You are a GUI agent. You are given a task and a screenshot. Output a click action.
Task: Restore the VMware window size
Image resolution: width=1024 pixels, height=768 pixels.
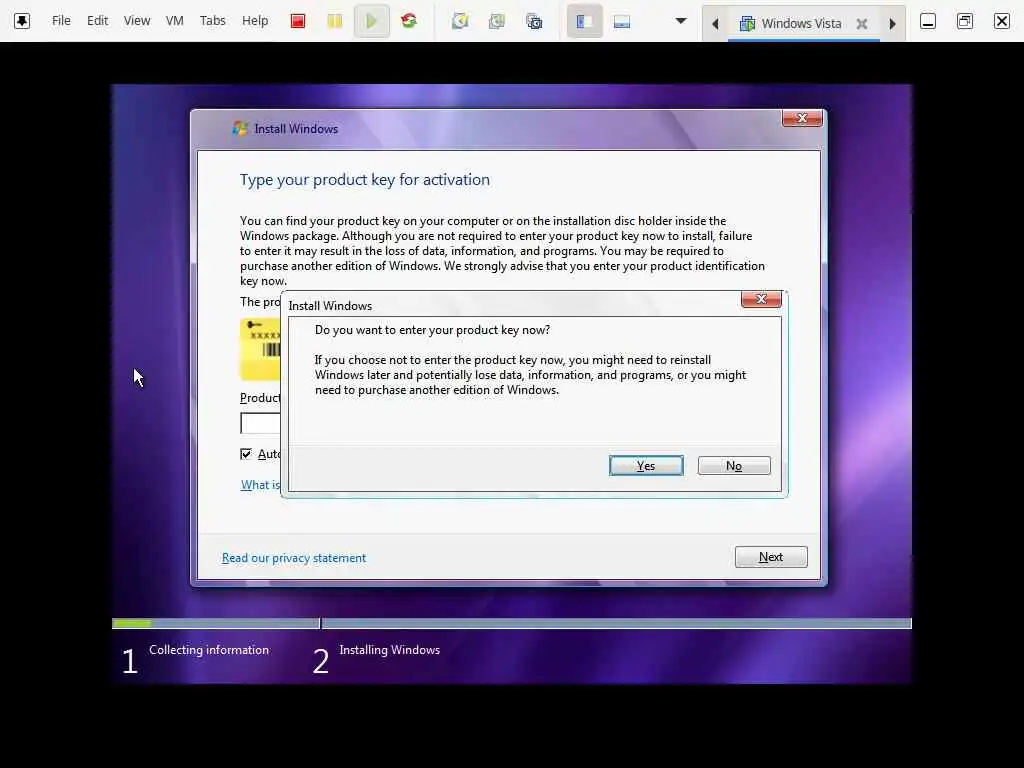coord(964,22)
